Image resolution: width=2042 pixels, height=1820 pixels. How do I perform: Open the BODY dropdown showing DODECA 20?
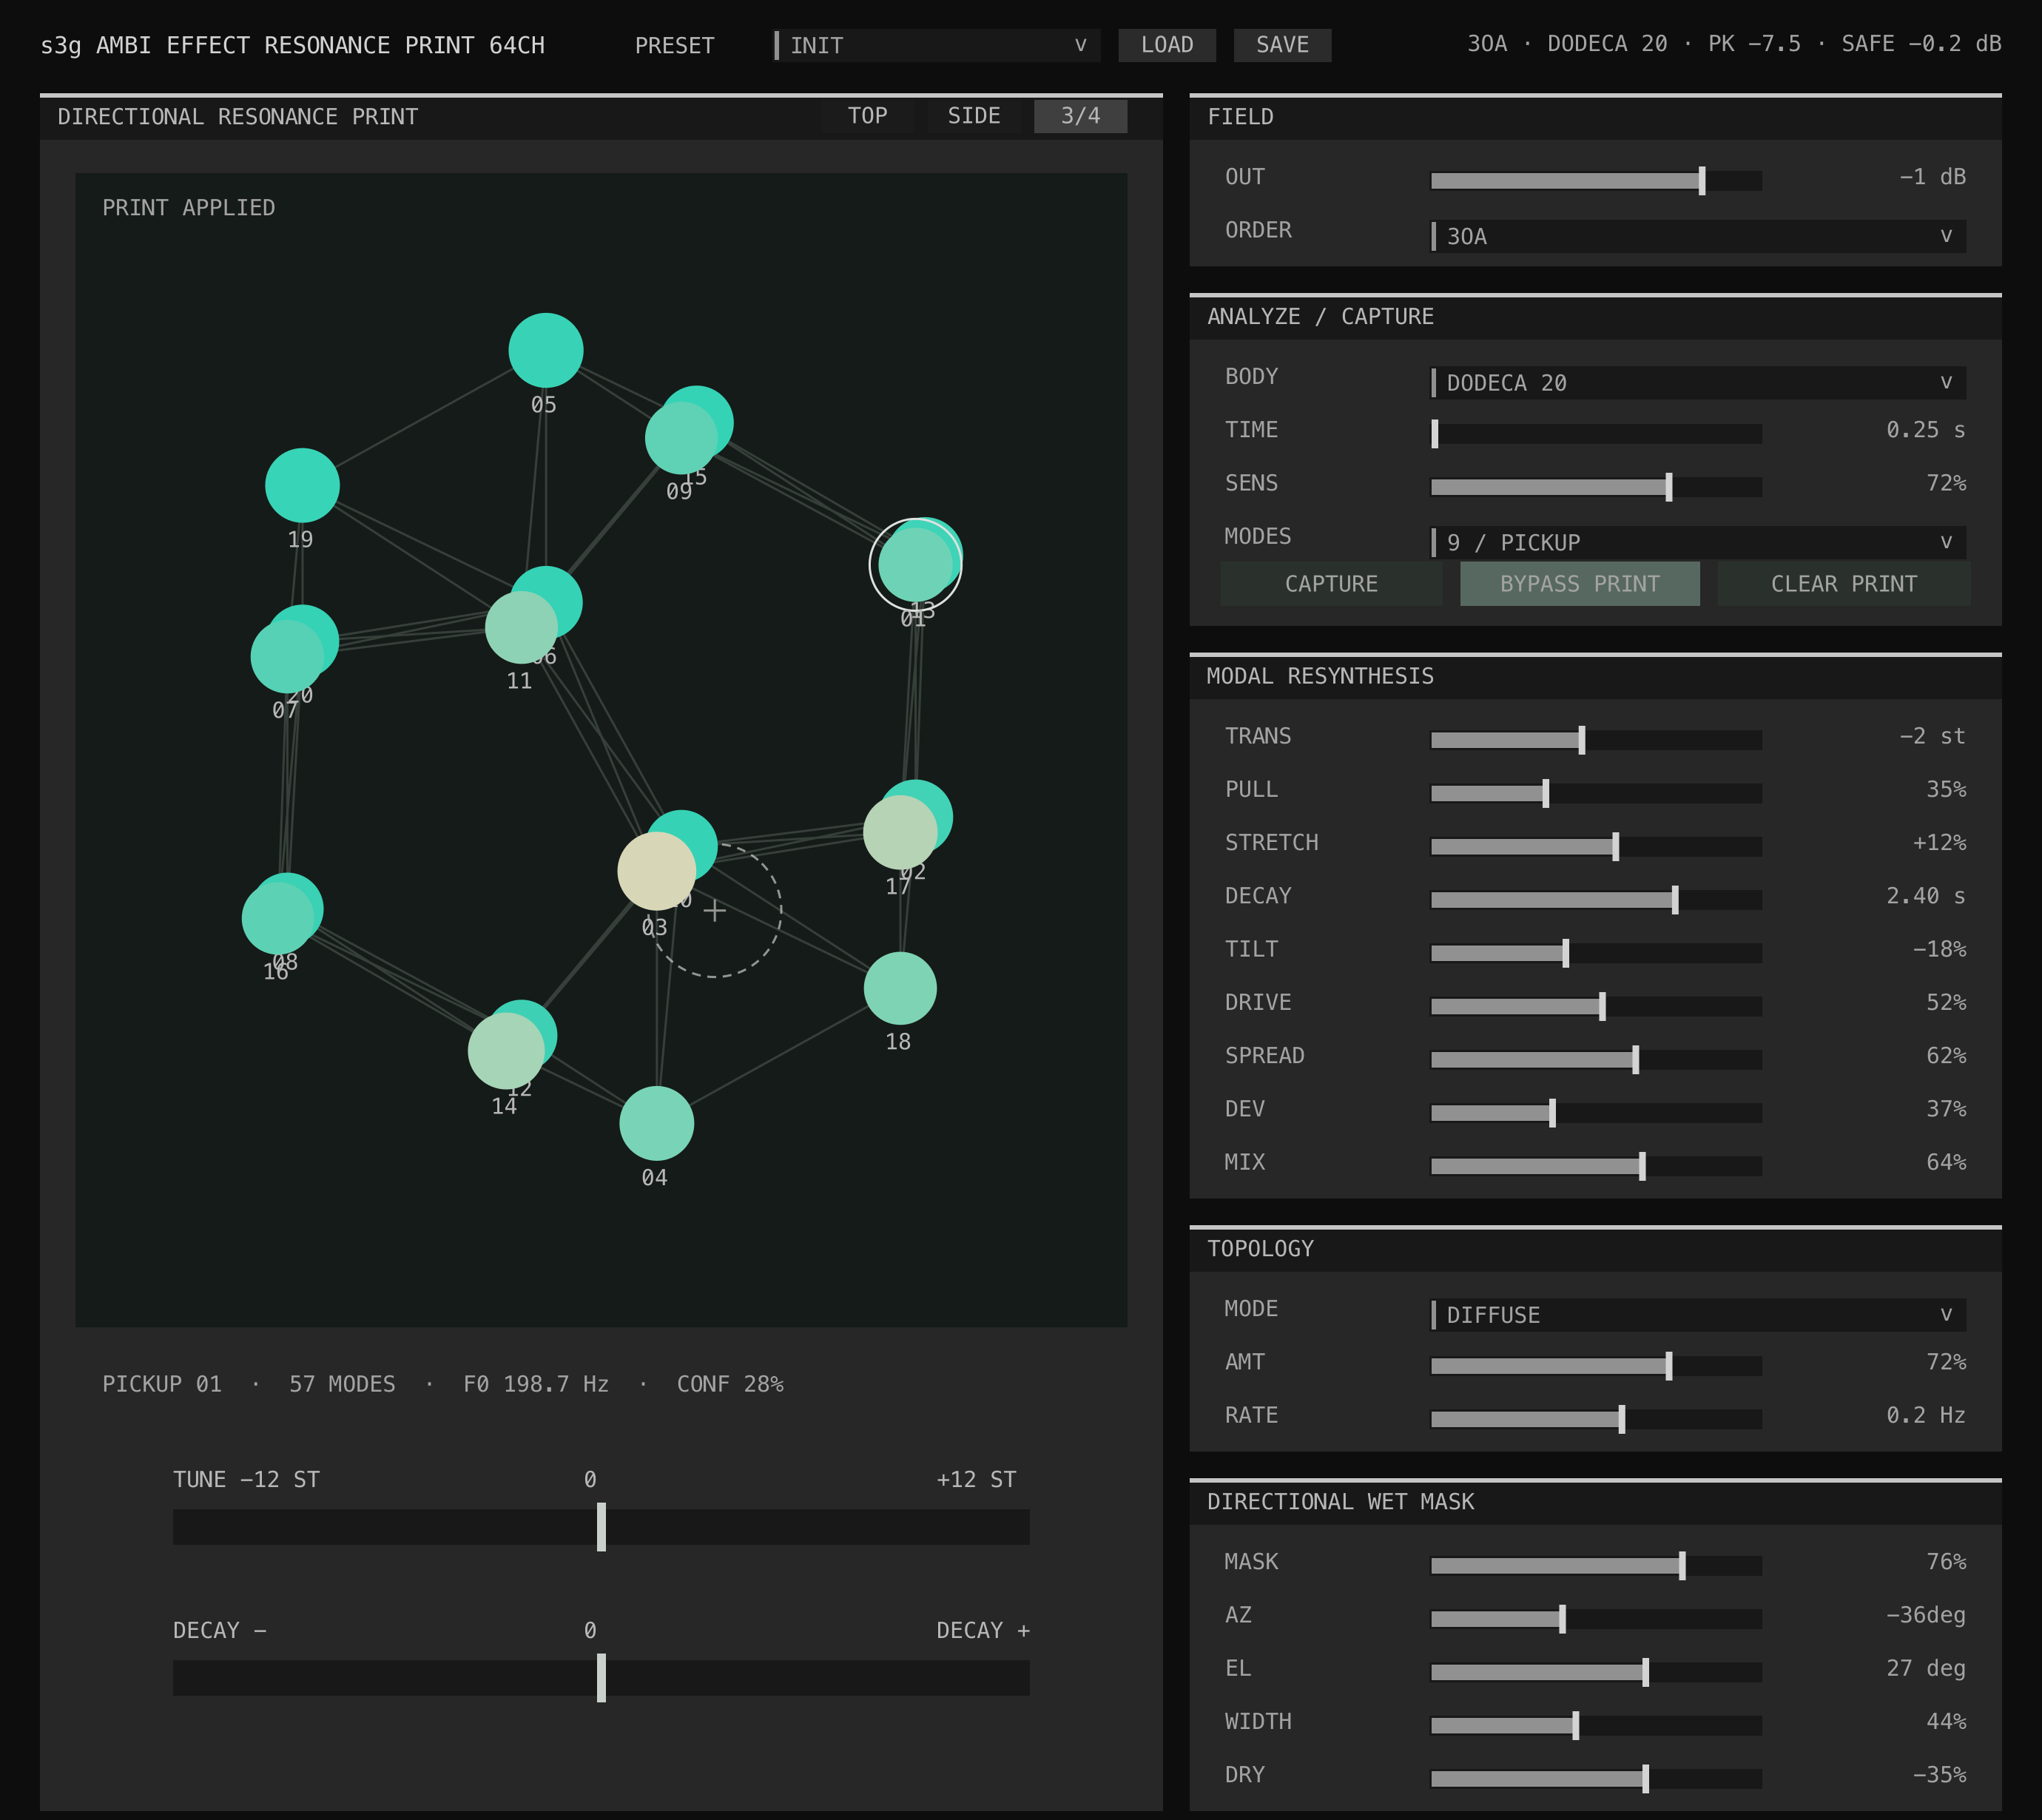pos(1698,382)
